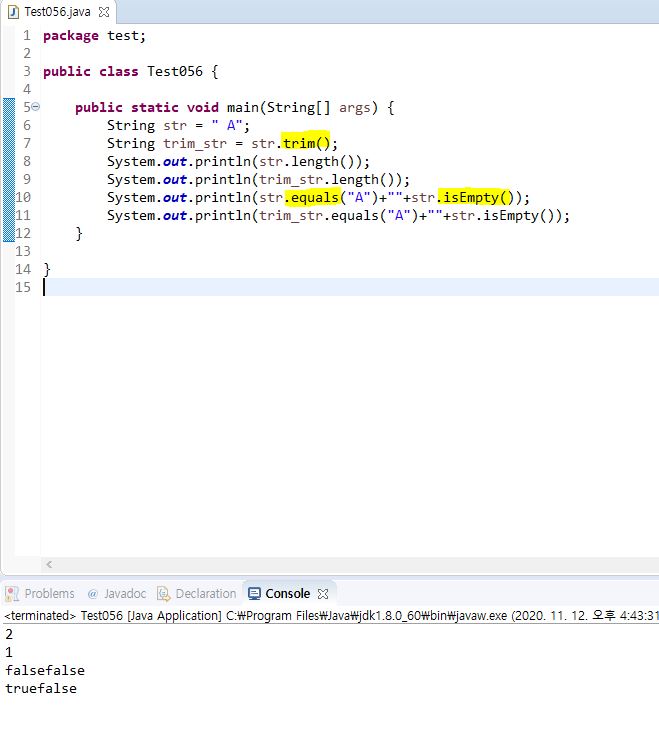Click console output 'truefalse'
659x749 pixels.
click(41, 688)
